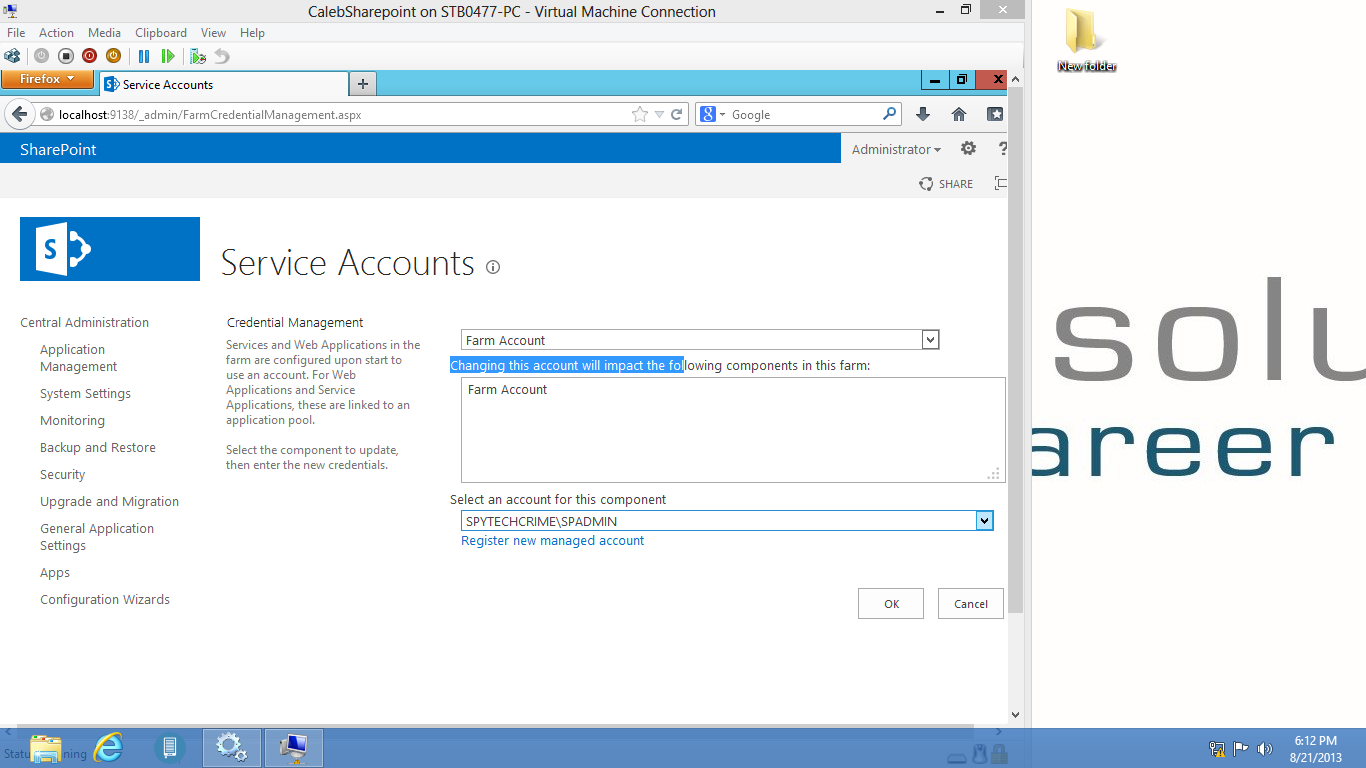Click the gears icon on taskbar
The width and height of the screenshot is (1366, 768).
(x=232, y=747)
